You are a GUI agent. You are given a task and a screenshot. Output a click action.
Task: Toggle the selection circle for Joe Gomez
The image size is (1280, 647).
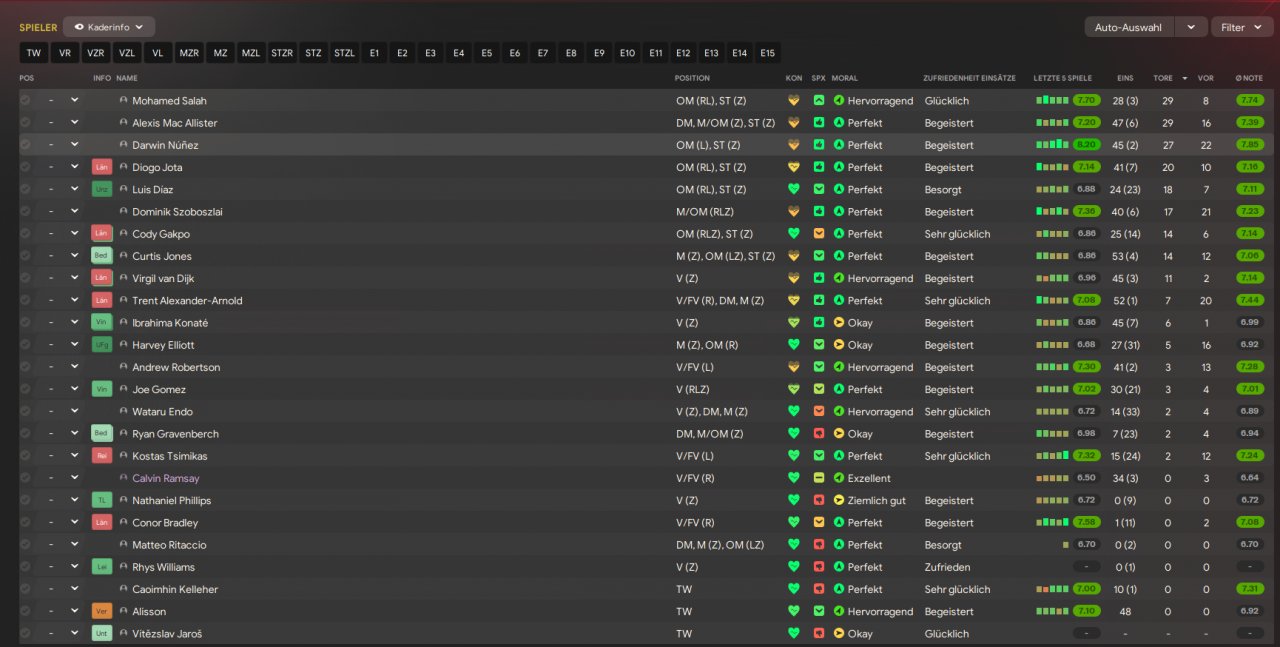[25, 389]
